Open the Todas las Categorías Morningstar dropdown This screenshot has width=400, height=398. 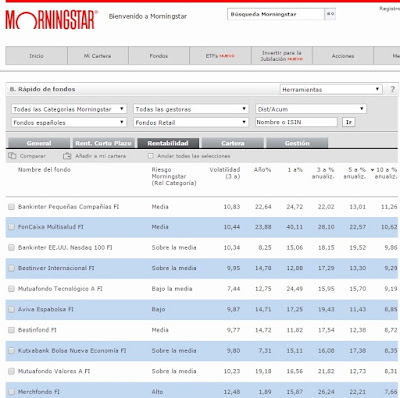(x=69, y=109)
